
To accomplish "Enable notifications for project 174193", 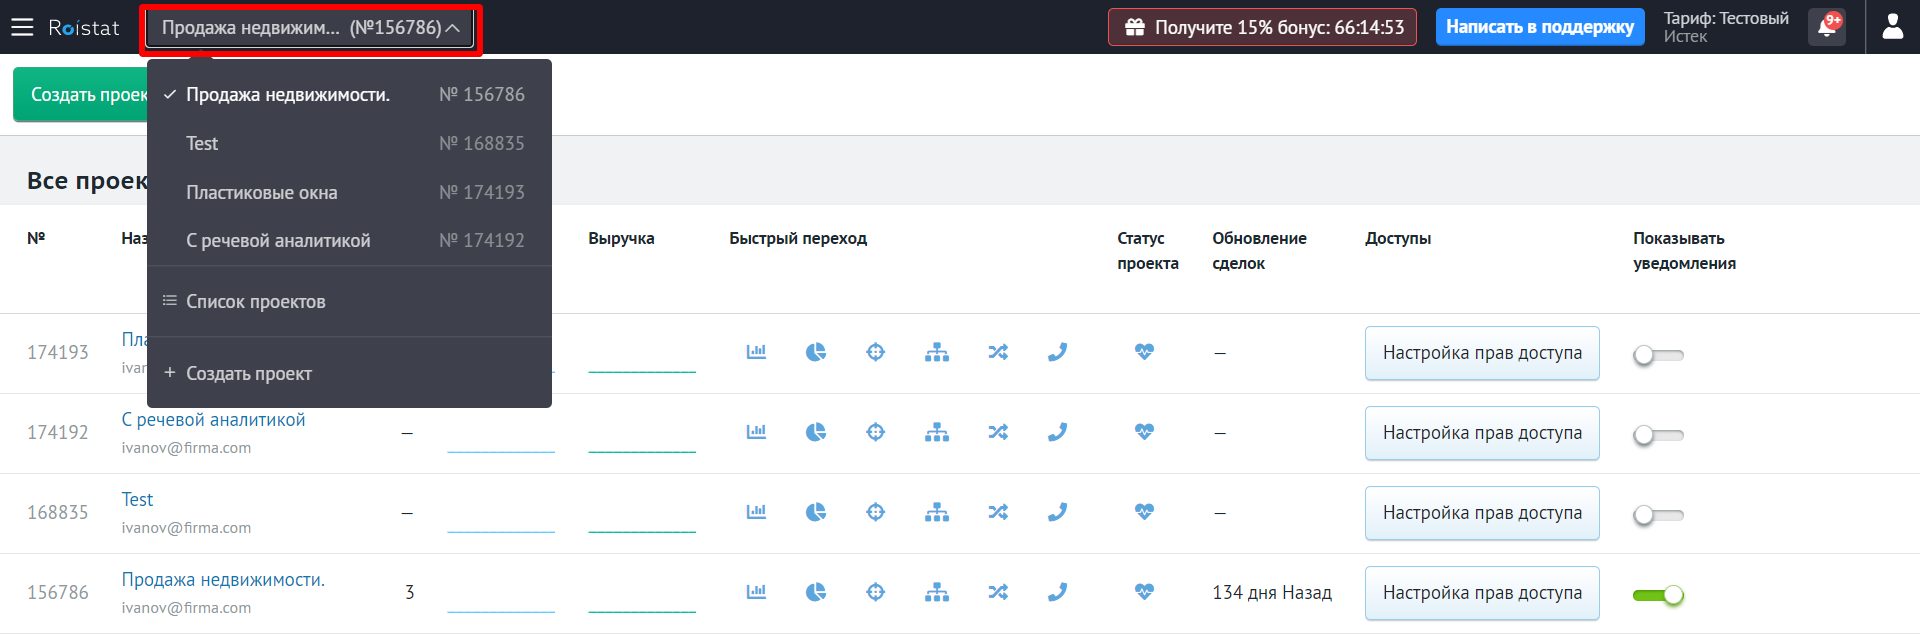I will [1658, 355].
